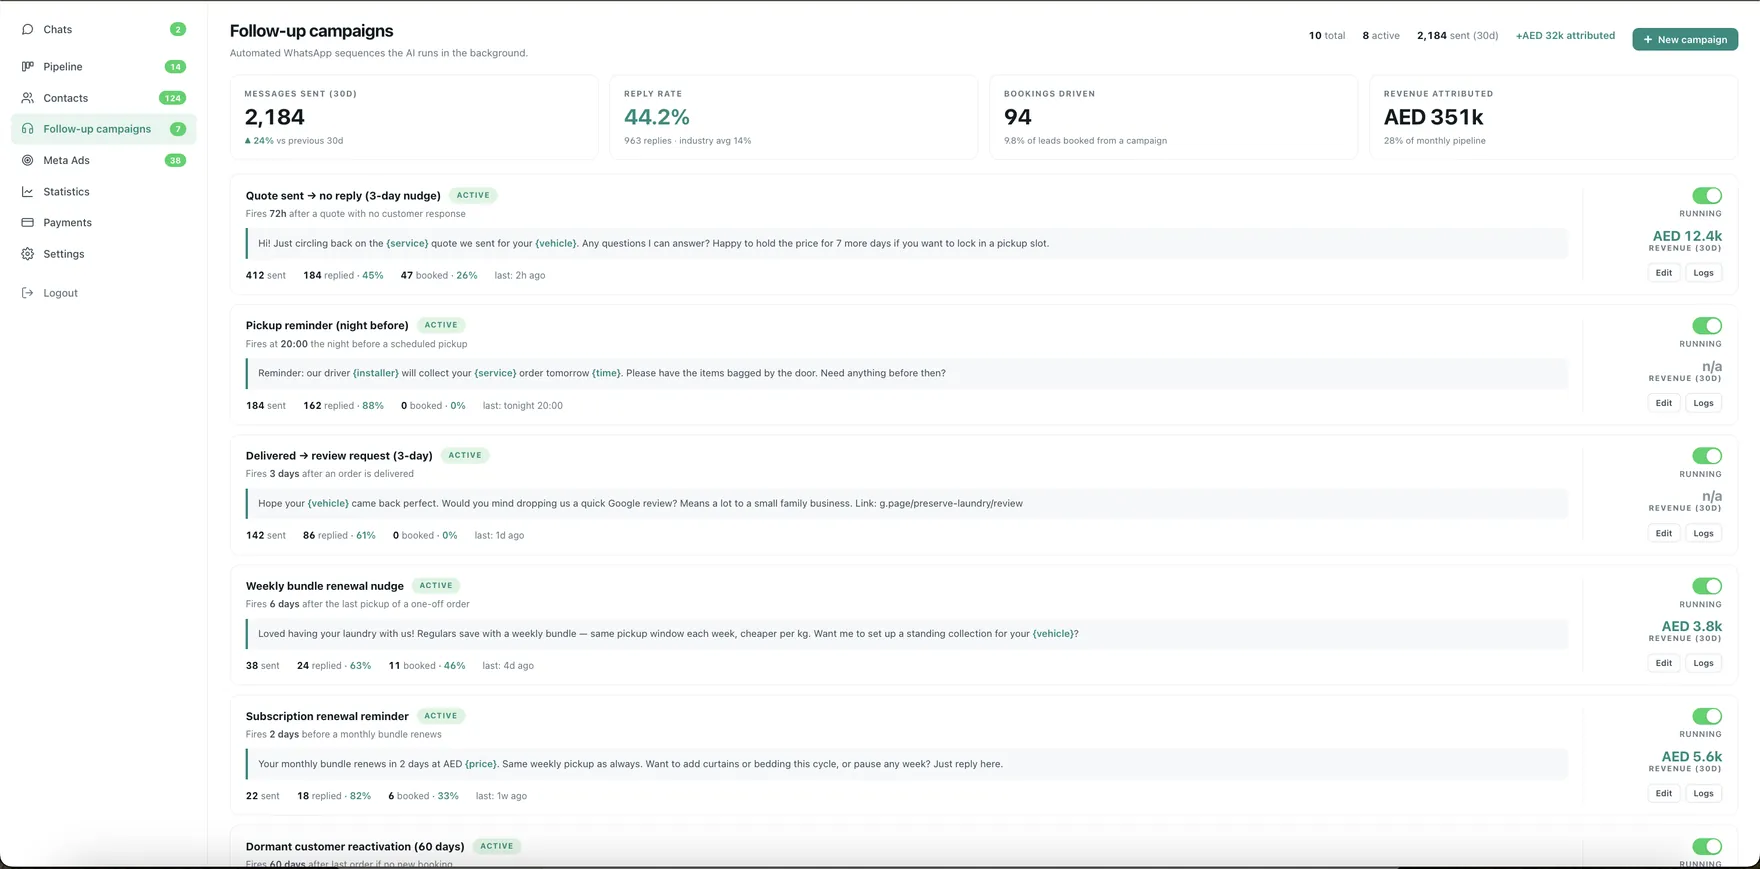Click the Bookings Driven 94 card
This screenshot has width=1760, height=869.
[x=1174, y=117]
